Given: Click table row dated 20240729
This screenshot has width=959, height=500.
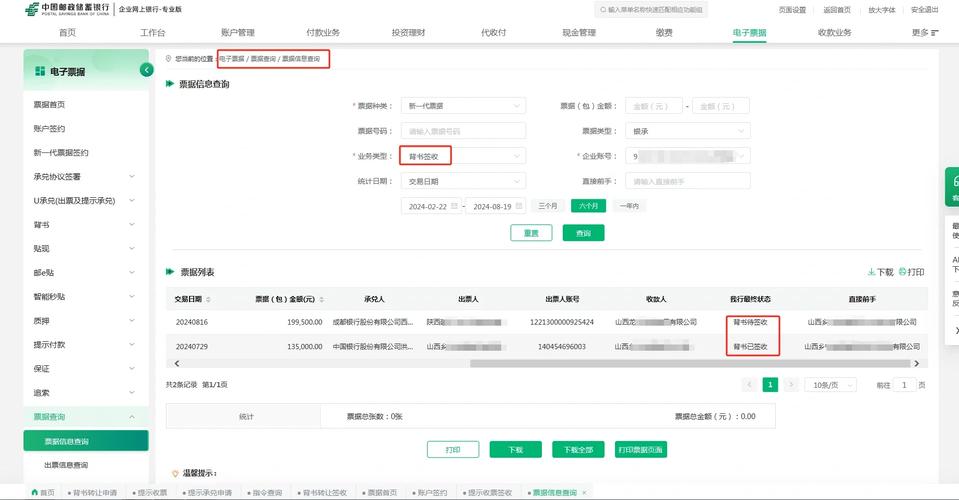Looking at the screenshot, I should point(547,347).
